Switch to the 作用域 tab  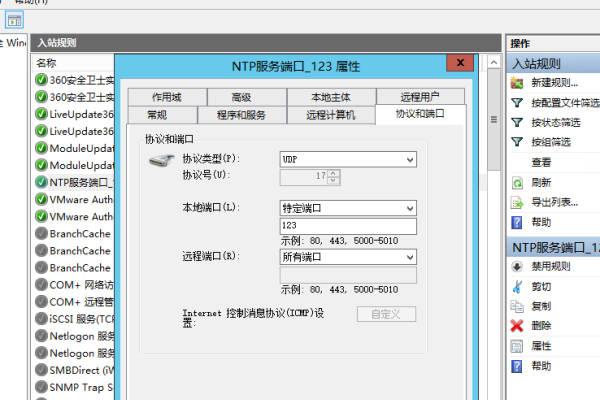point(167,97)
